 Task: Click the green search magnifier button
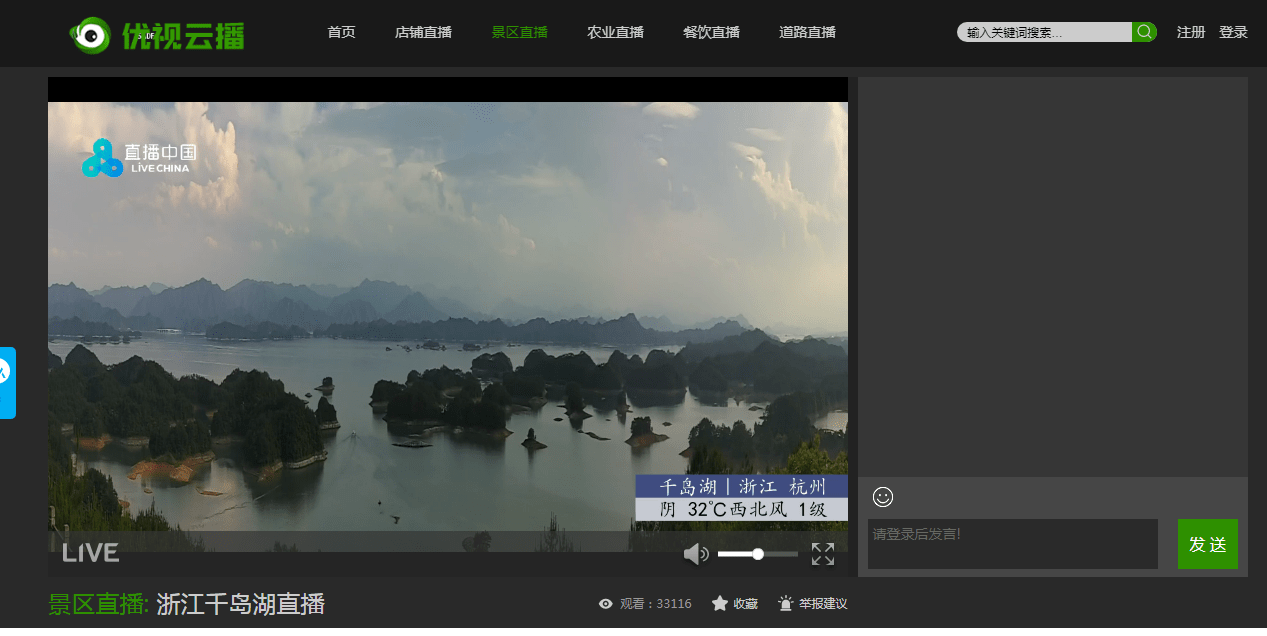[1144, 32]
